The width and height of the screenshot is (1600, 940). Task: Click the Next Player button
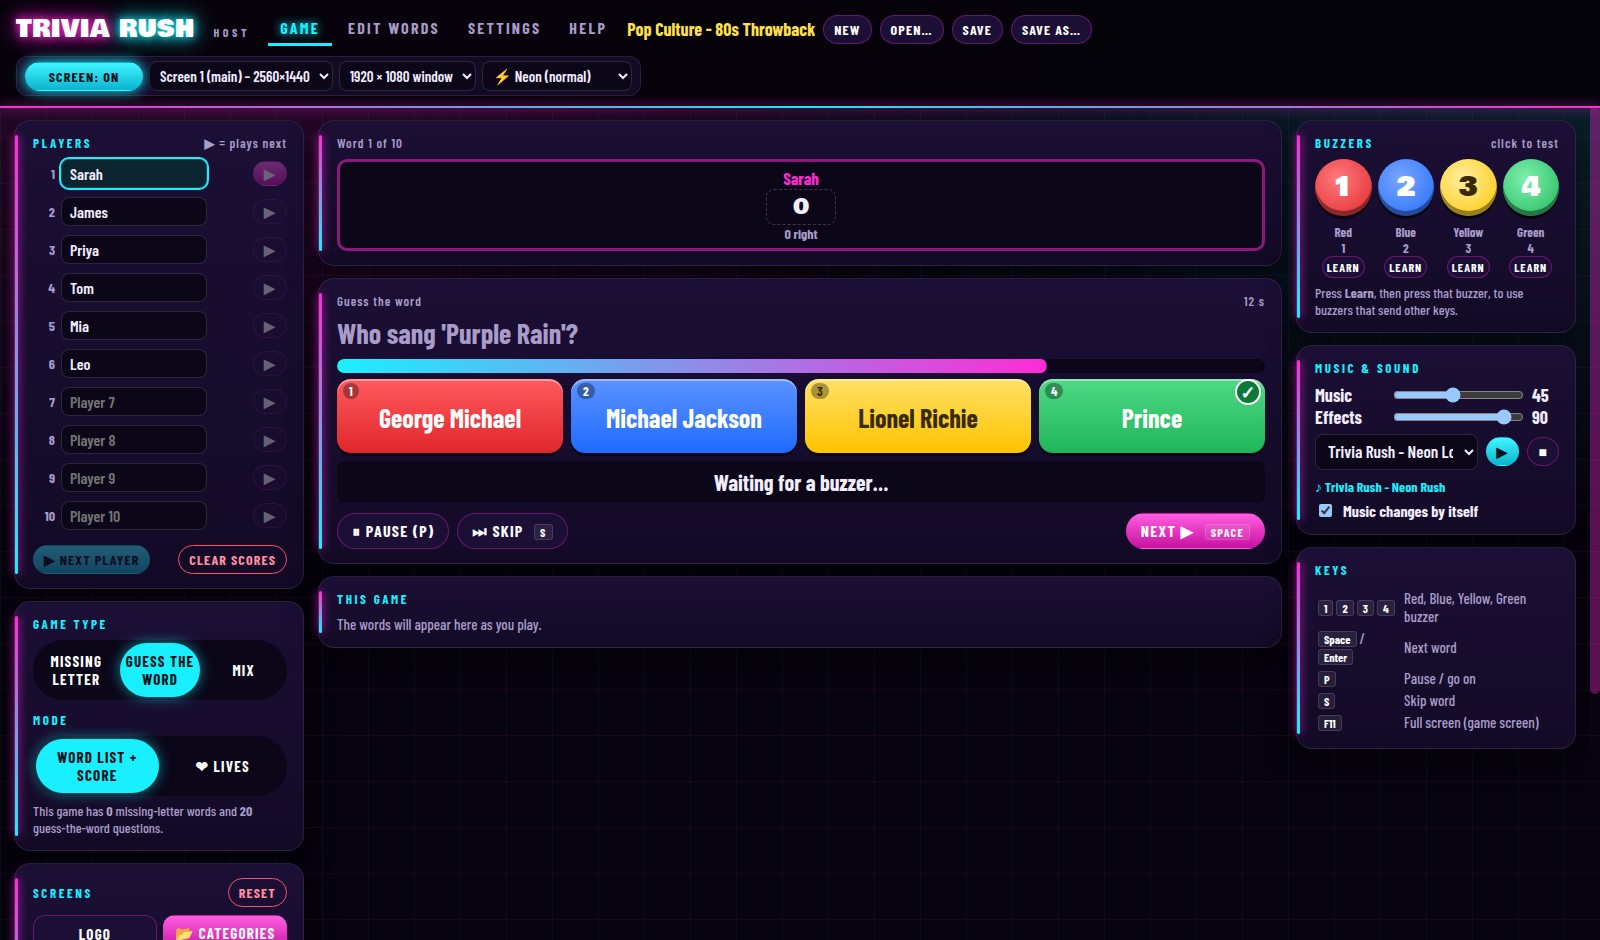click(92, 560)
